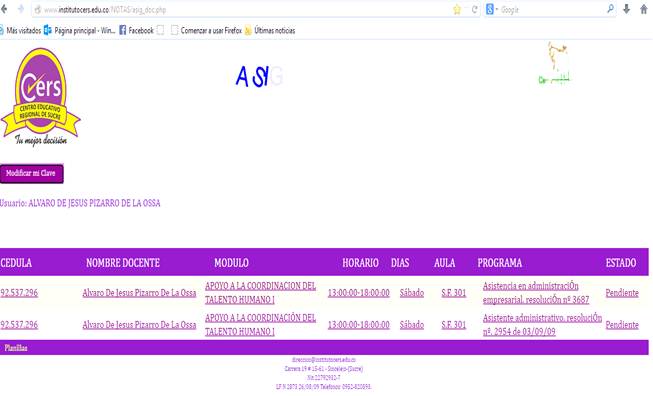Select Asistente administrativo program link

pyautogui.click(x=542, y=324)
